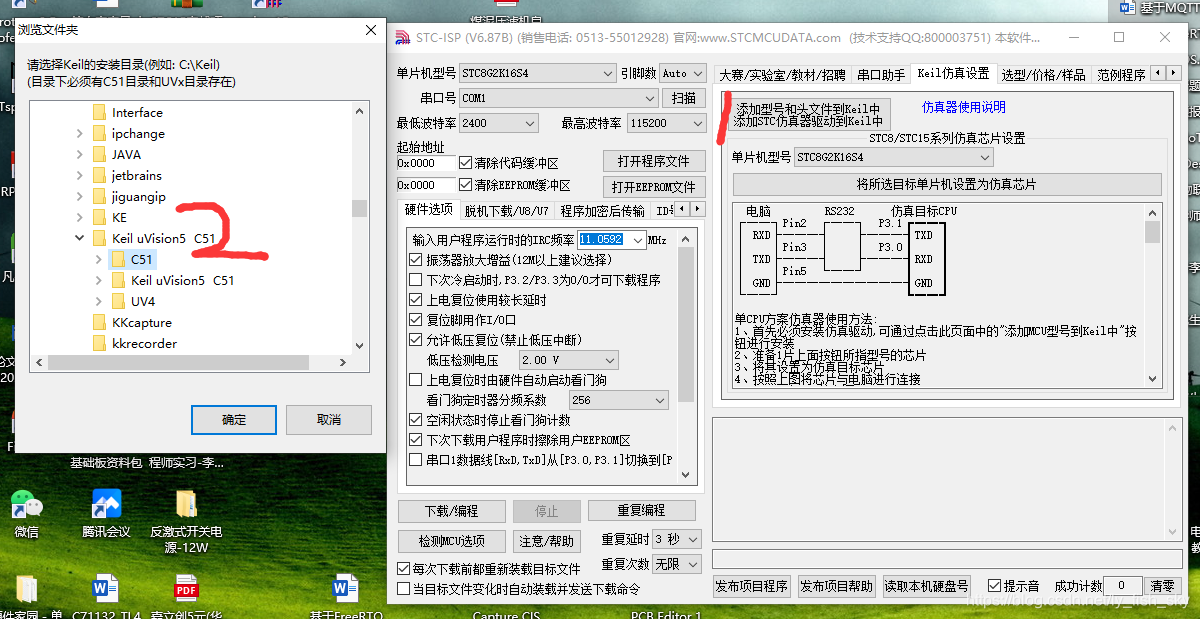Viewport: 1200px width, 619px height.
Task: Switch to 脱机下载/U8/U7 tab
Action: pyautogui.click(x=506, y=211)
